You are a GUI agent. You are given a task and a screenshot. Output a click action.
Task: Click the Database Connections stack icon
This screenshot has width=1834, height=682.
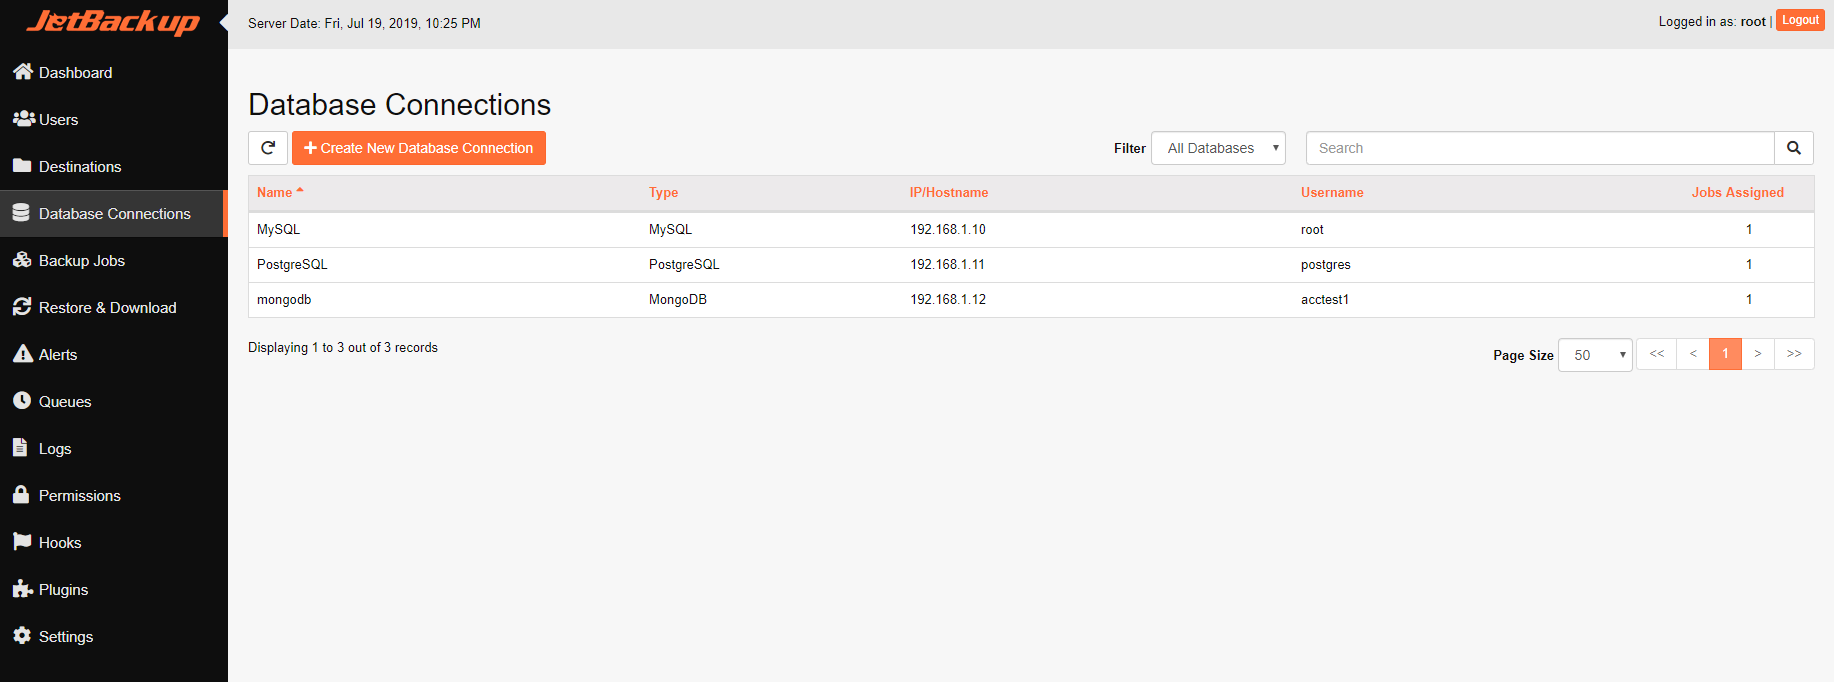pos(21,213)
